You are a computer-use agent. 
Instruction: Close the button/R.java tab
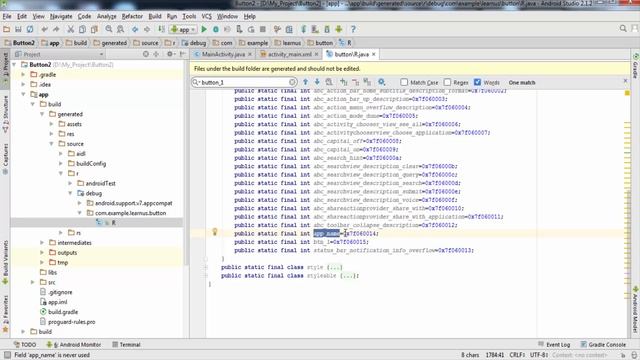pos(373,54)
